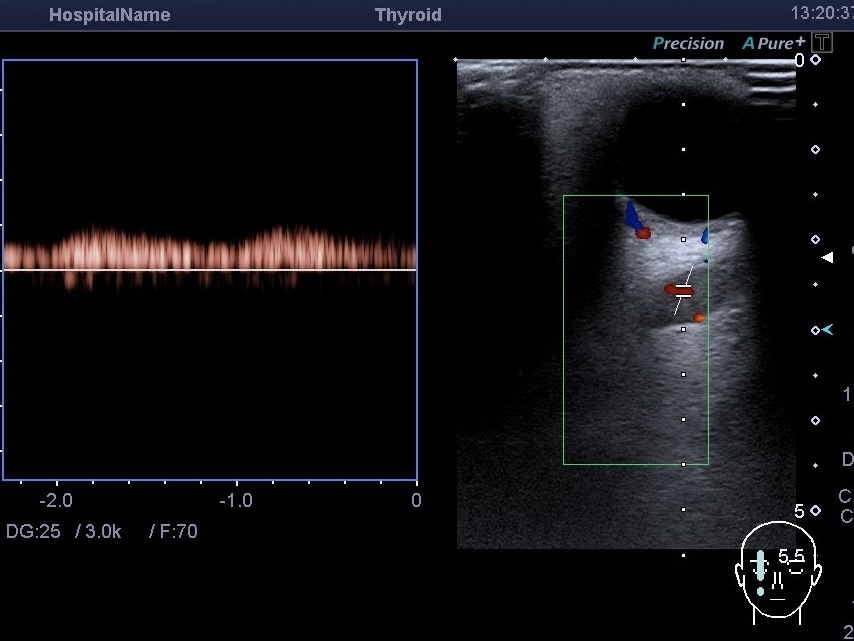Click the -1.0 mark on the time axis

coord(235,500)
